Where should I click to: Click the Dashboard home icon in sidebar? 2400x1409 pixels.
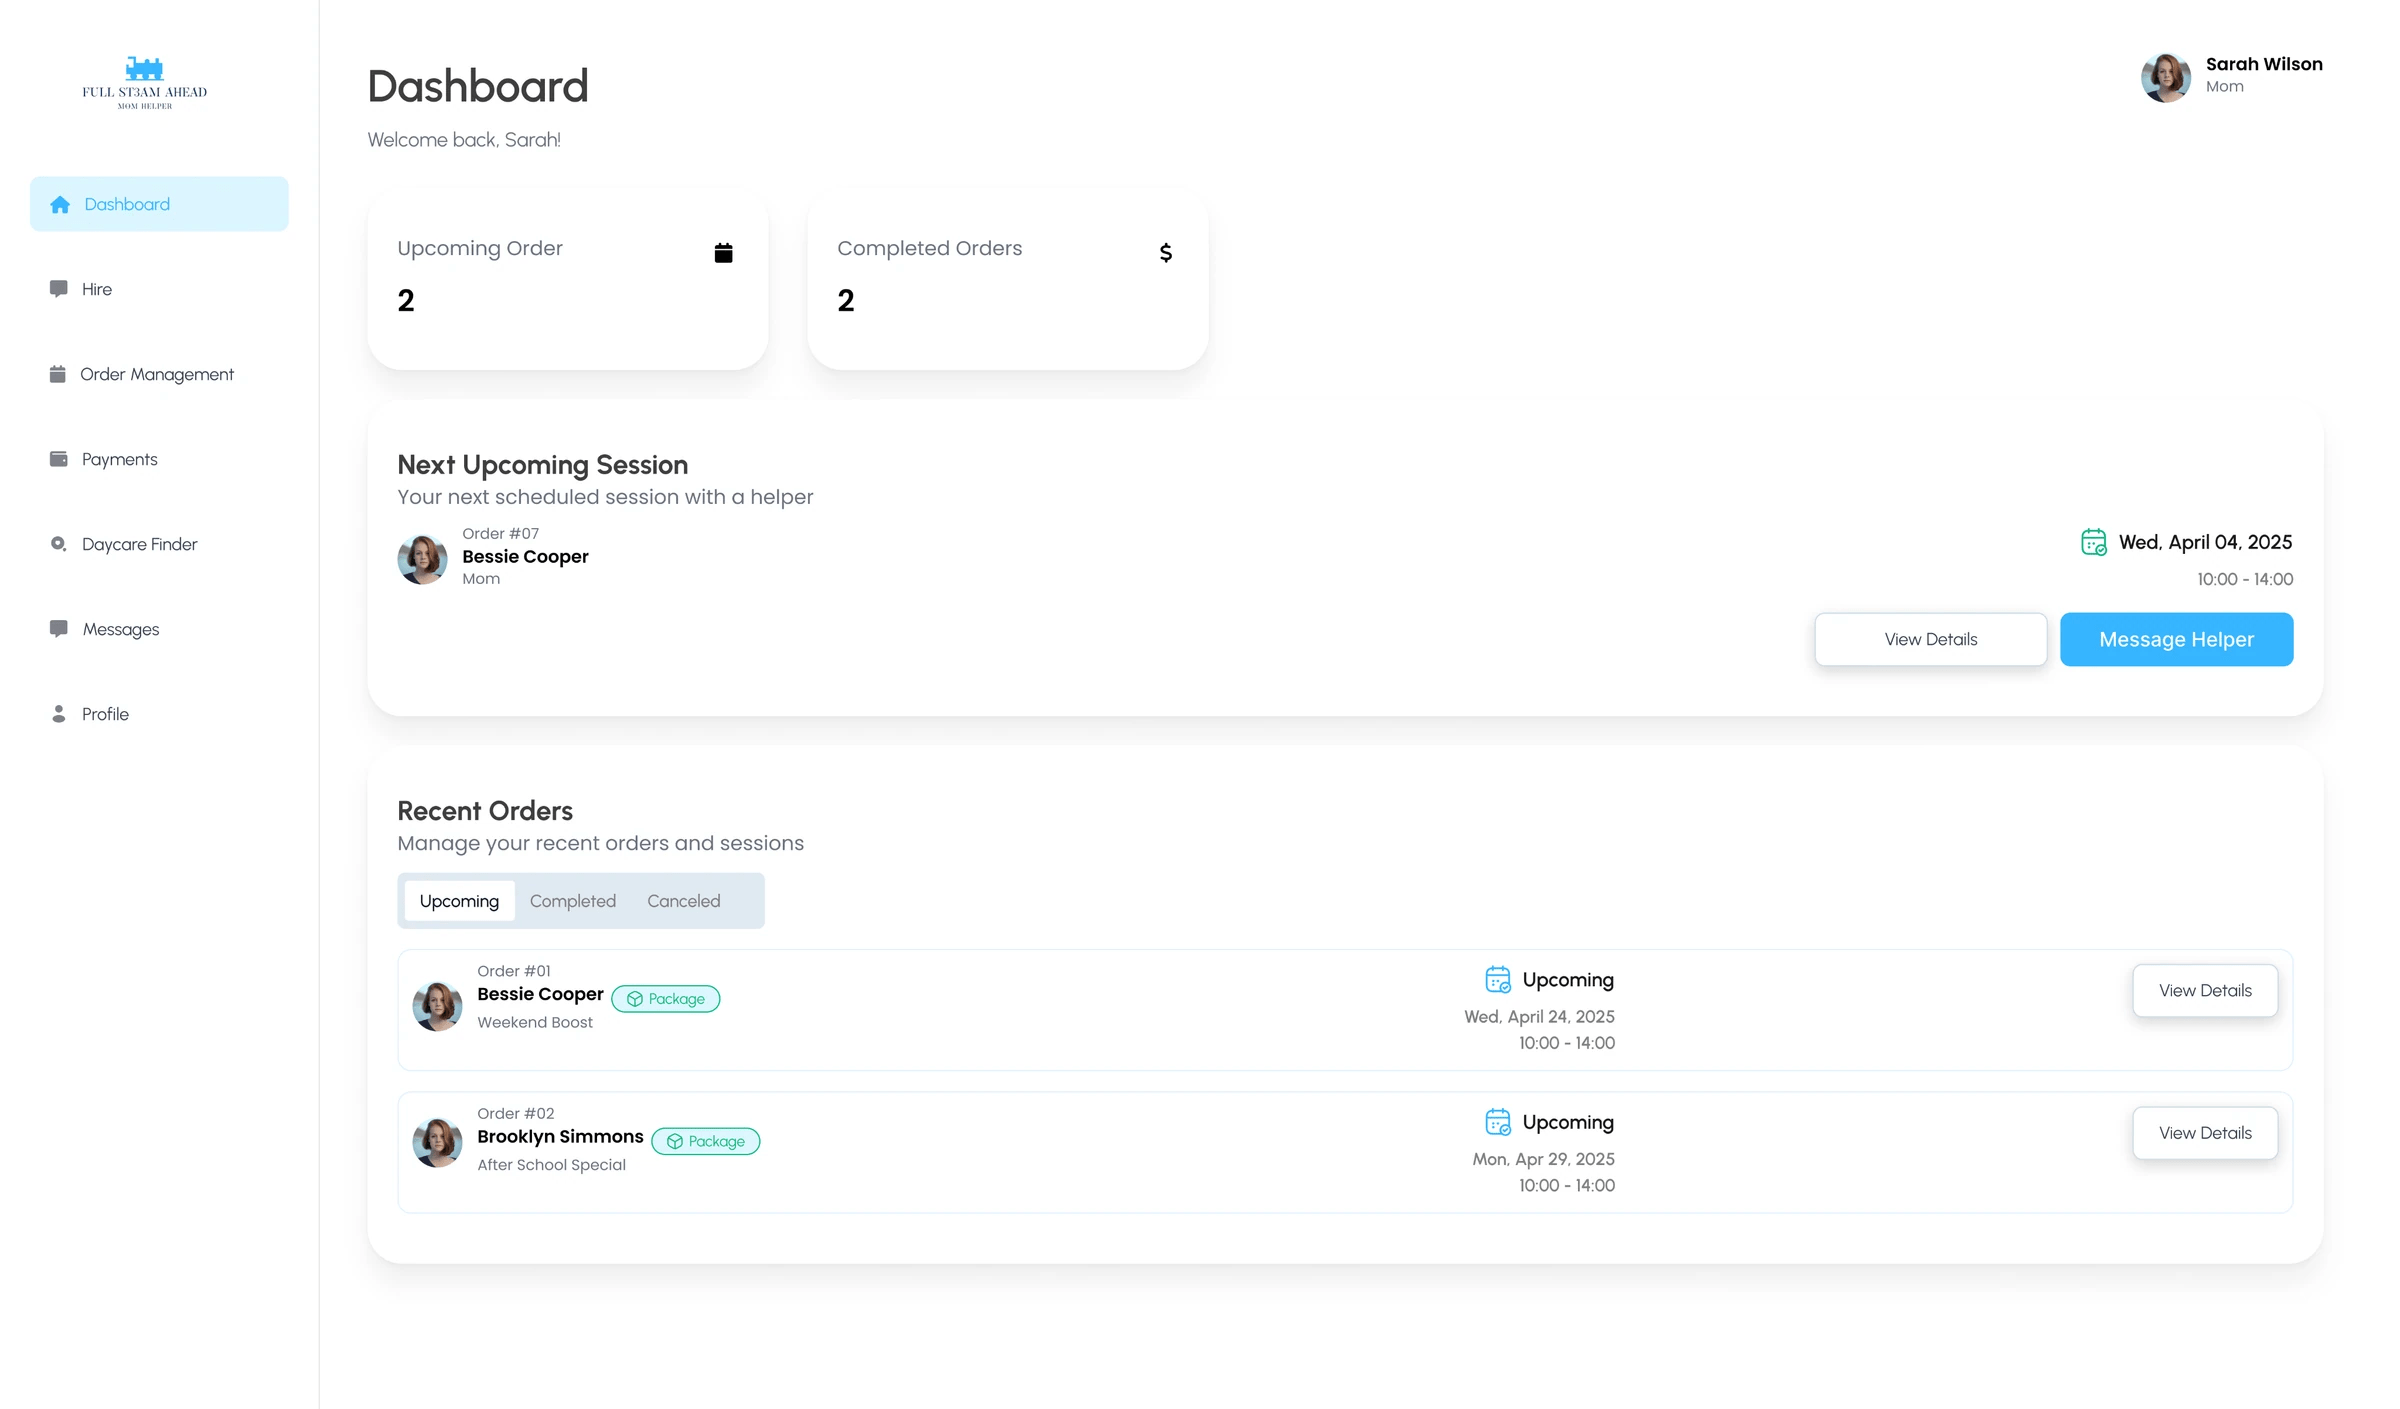[60, 204]
